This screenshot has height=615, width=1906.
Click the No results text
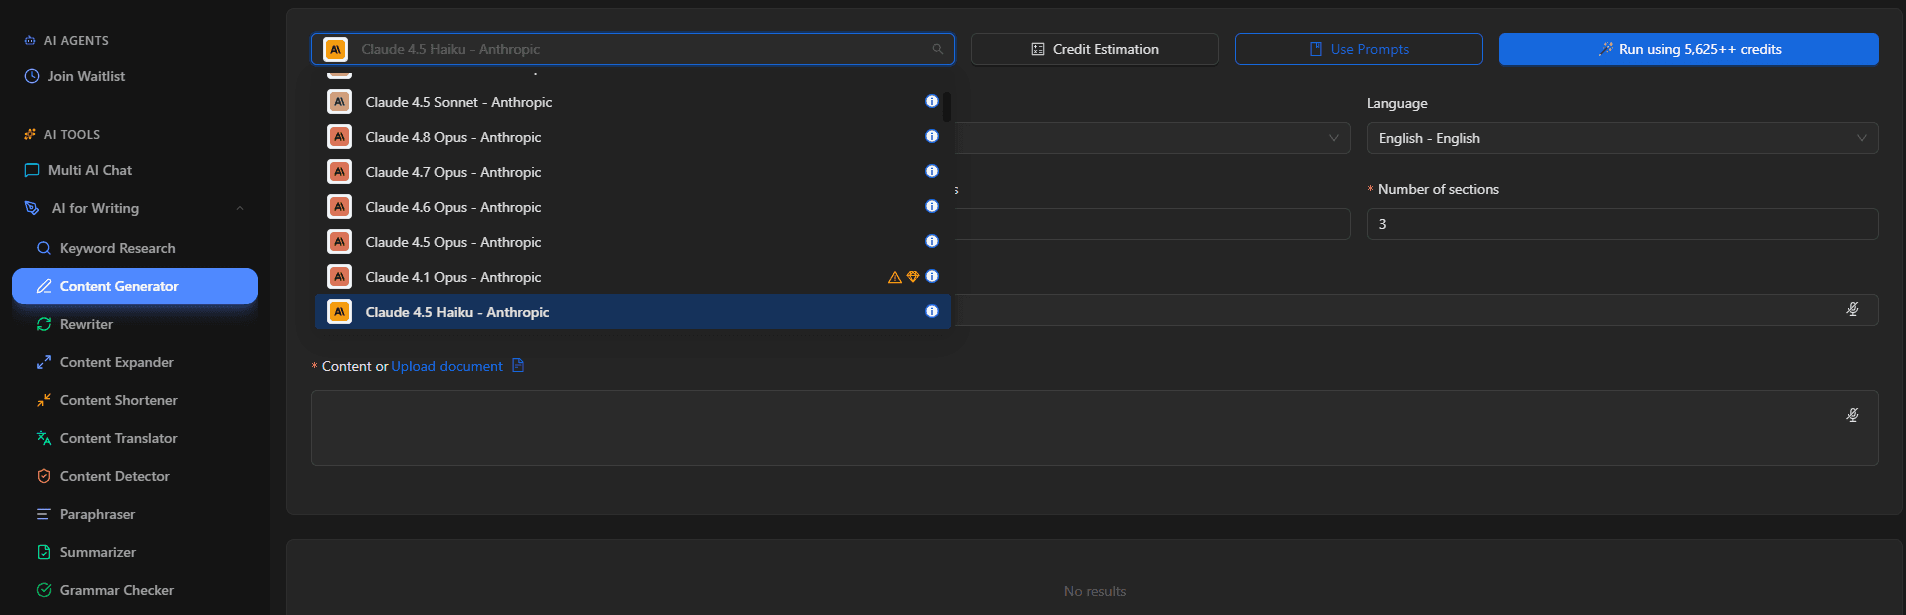(1095, 591)
